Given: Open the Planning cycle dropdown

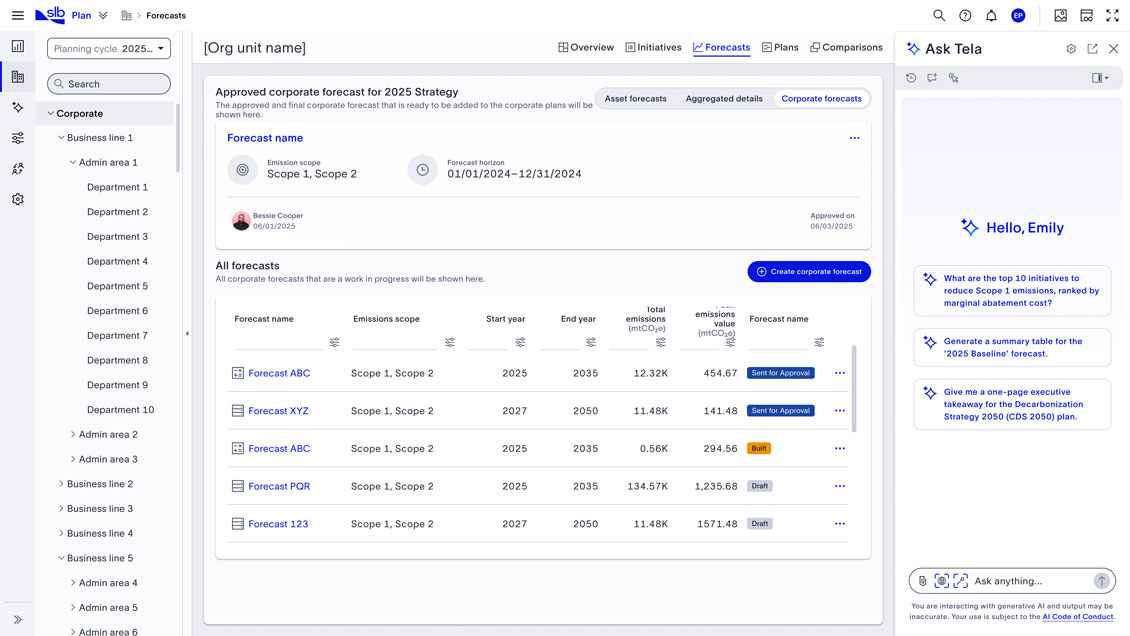Looking at the screenshot, I should [109, 48].
